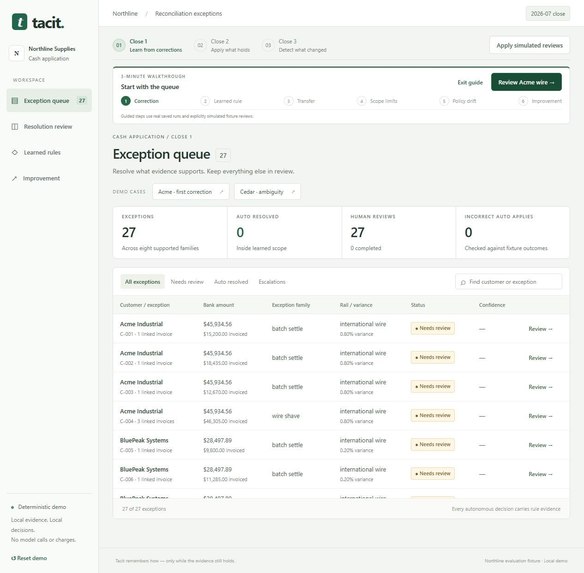
Task: Click the Human reviews 27 summary card
Action: pos(399,232)
